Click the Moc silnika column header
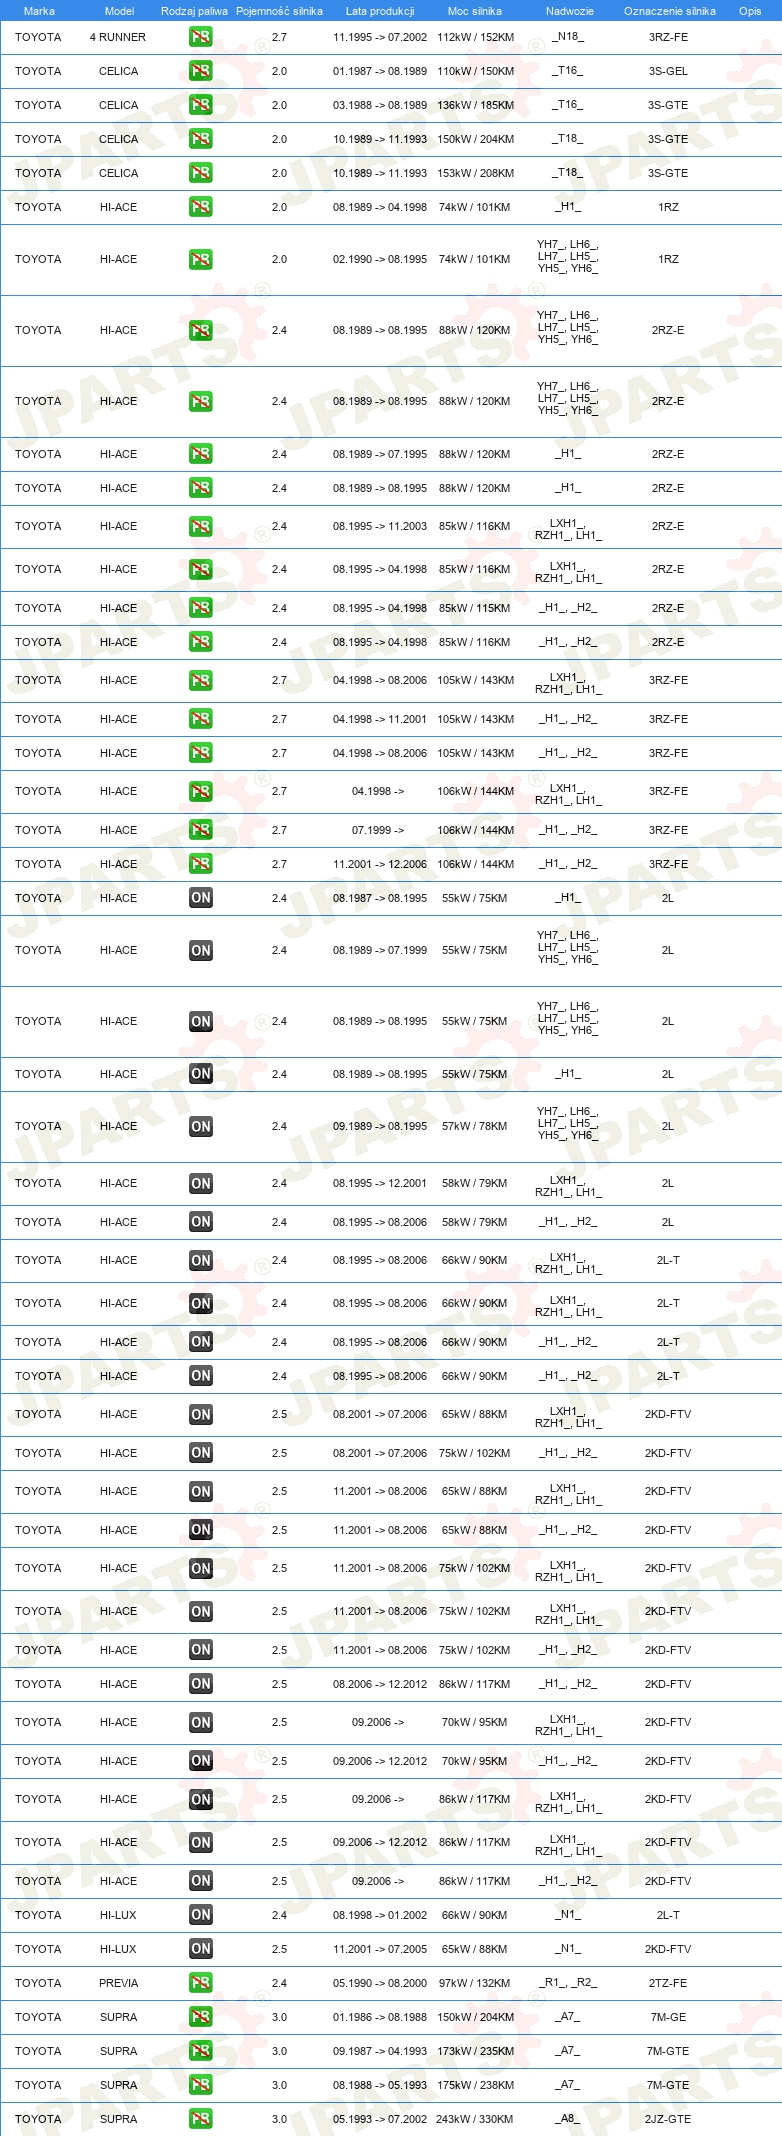This screenshot has width=782, height=2136. coord(475,11)
